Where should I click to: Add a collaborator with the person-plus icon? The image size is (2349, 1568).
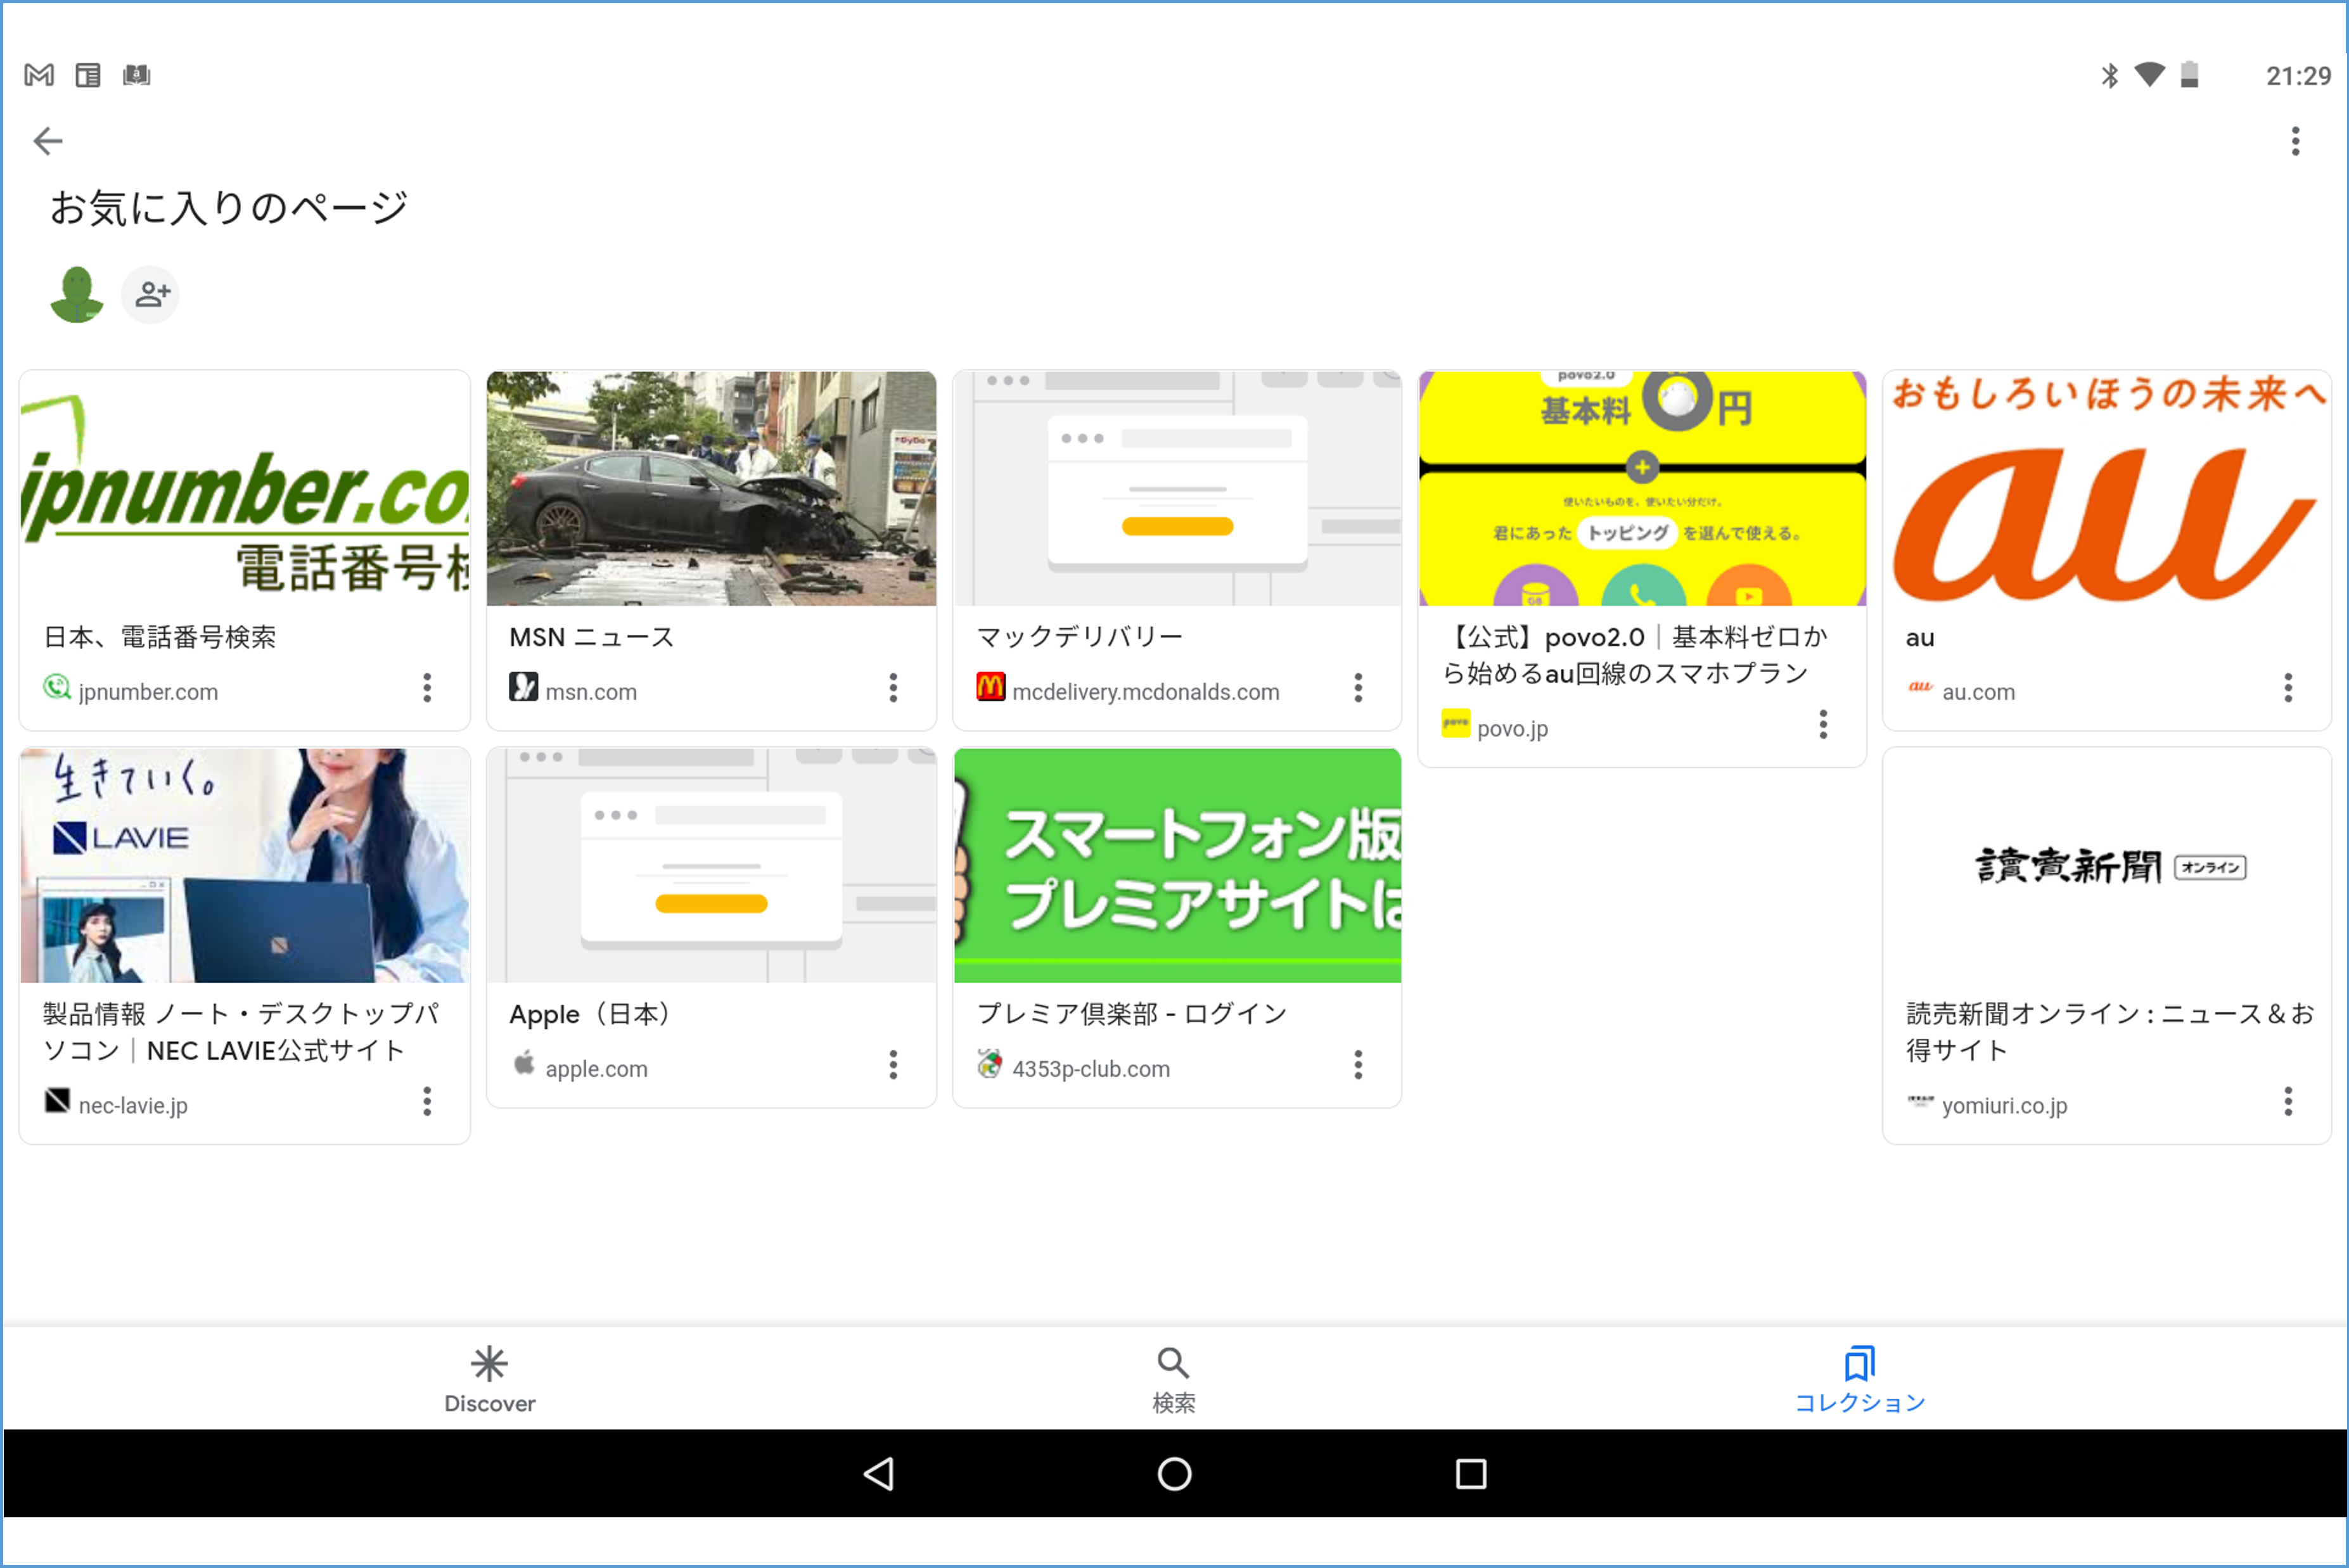(x=151, y=294)
